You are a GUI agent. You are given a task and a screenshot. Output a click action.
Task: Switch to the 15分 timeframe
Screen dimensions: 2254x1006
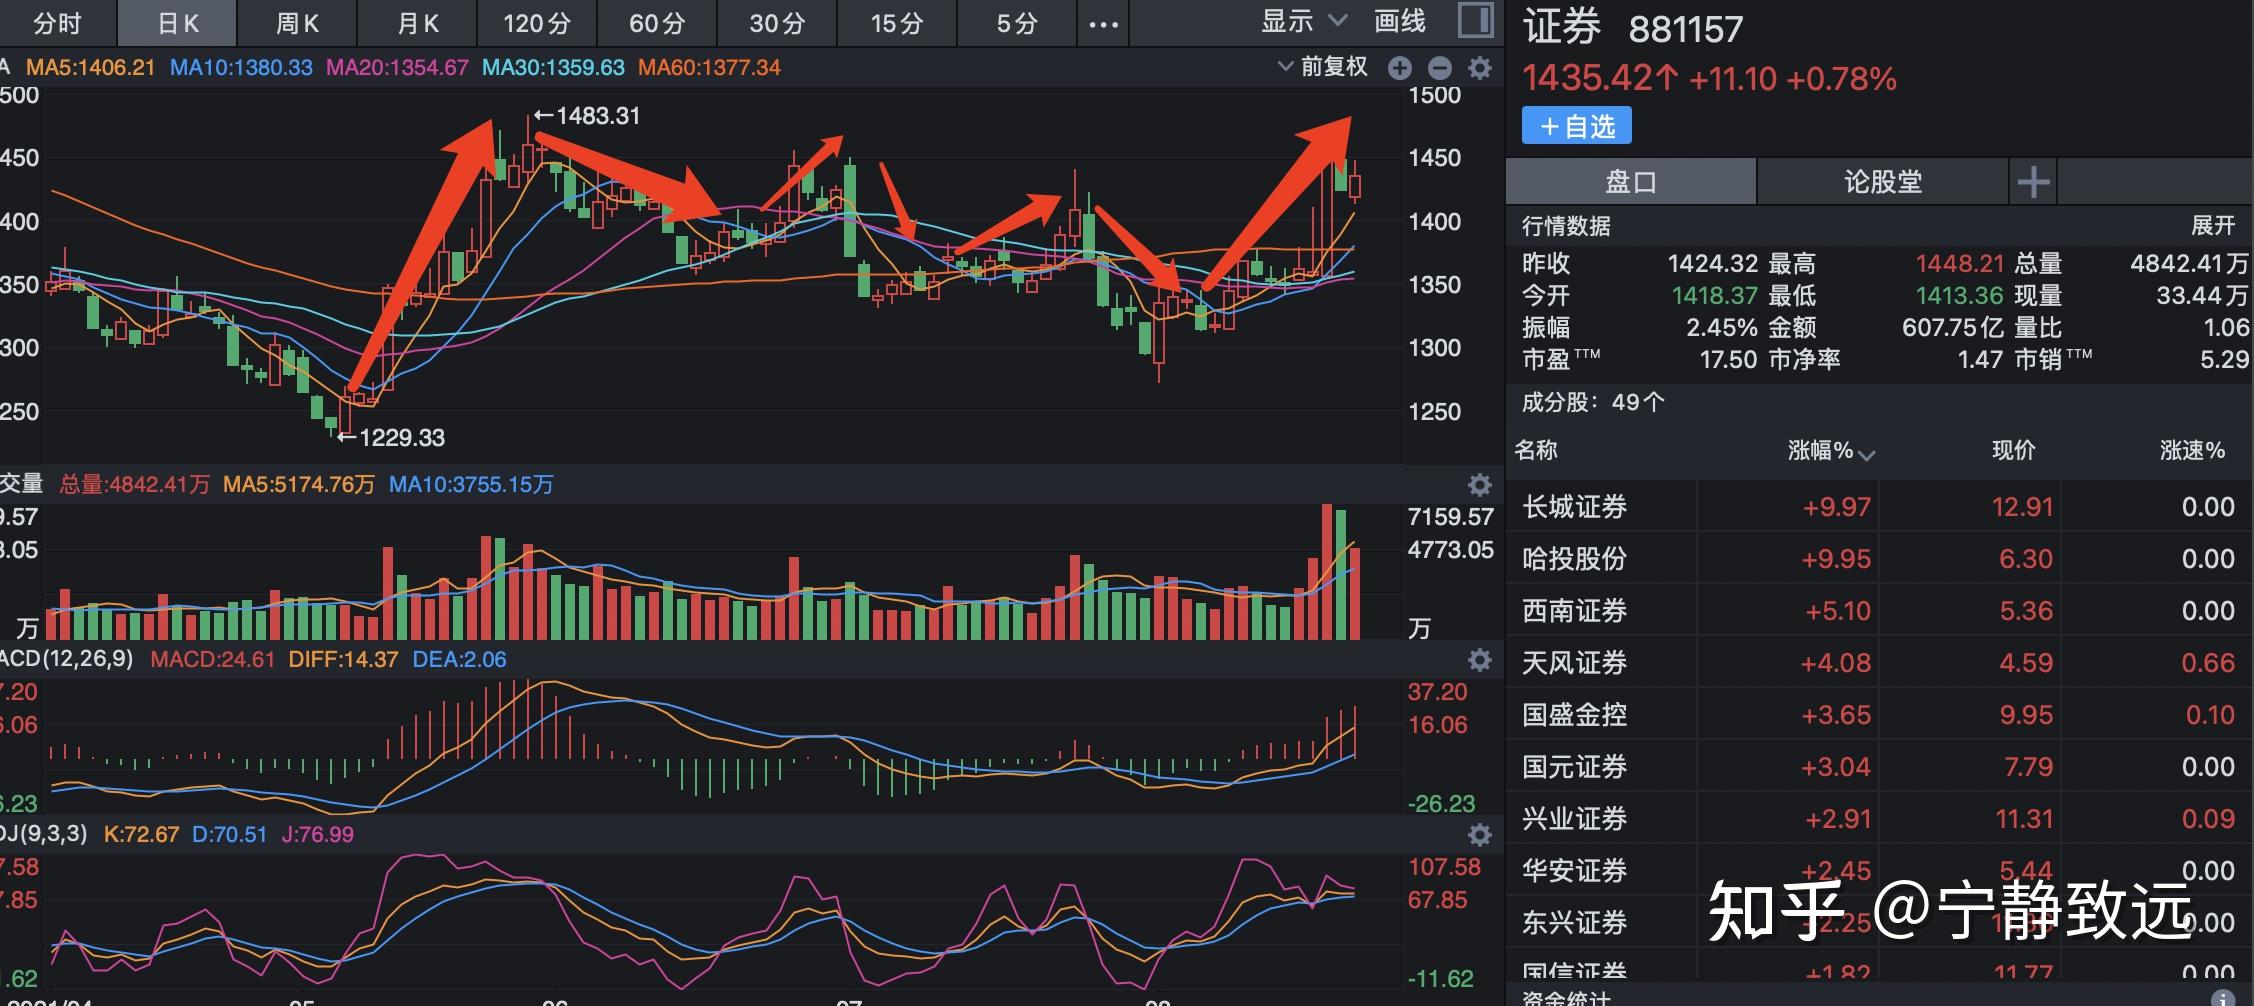(x=897, y=23)
